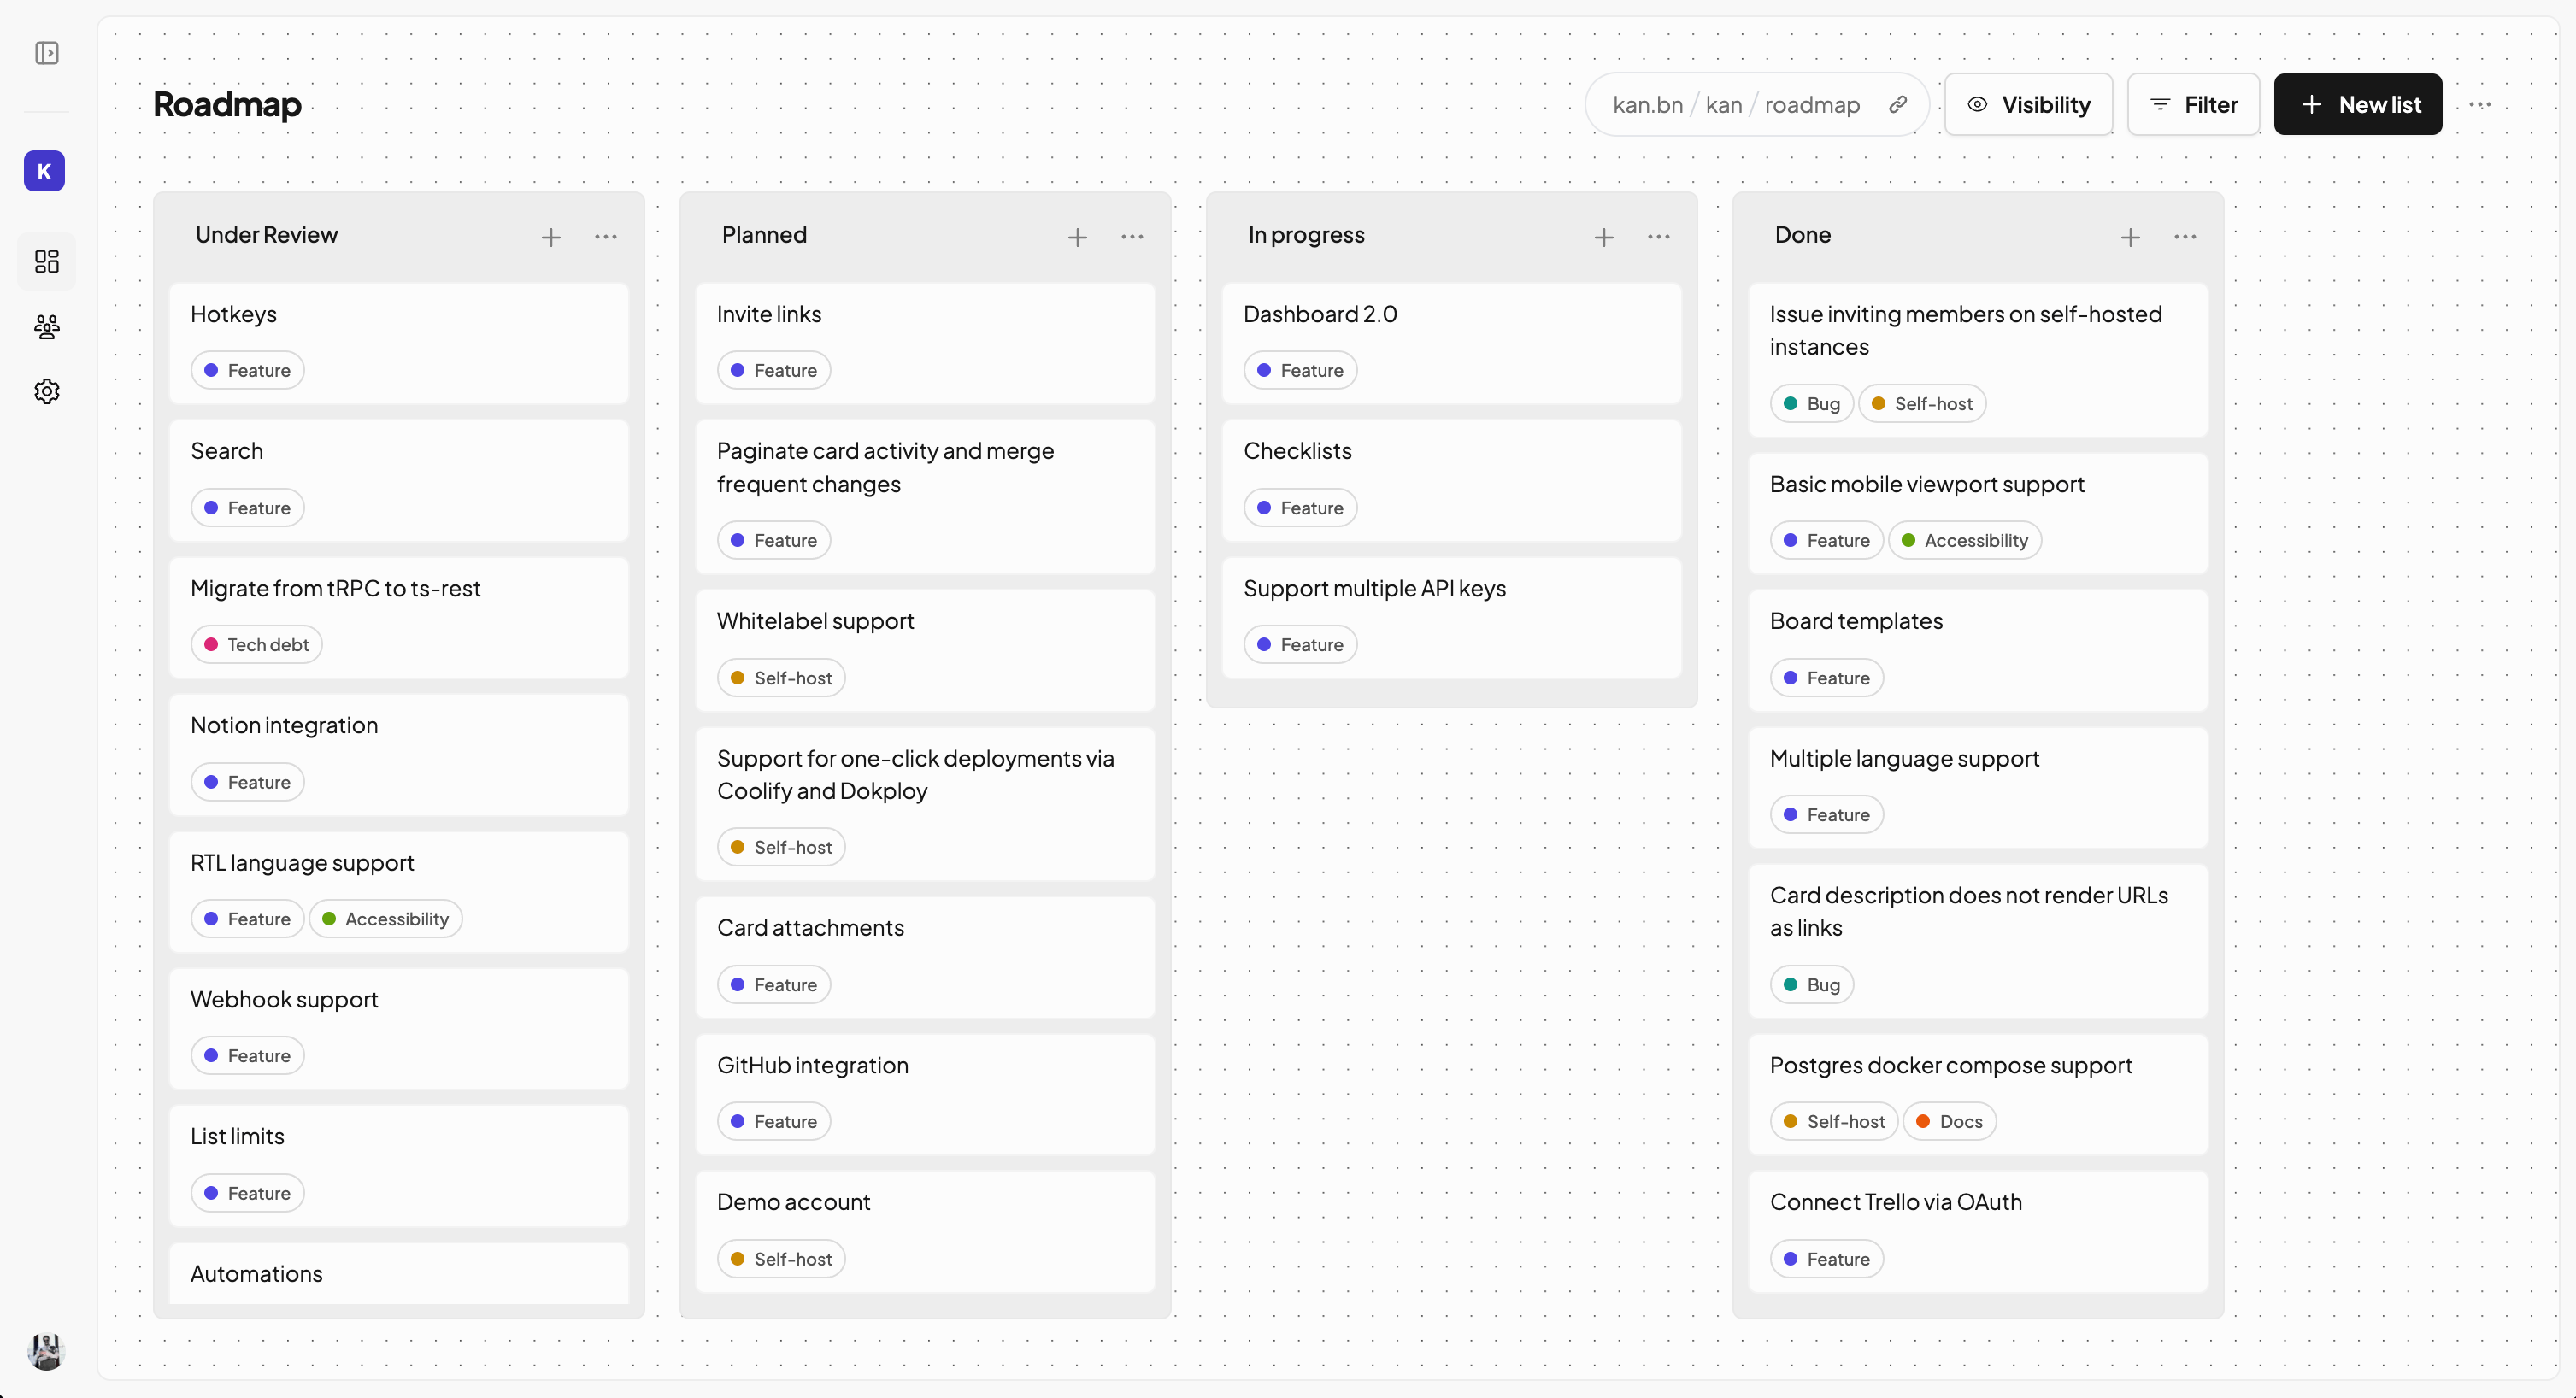Open user profile avatar at bottom left
The width and height of the screenshot is (2576, 1398).
(x=46, y=1351)
